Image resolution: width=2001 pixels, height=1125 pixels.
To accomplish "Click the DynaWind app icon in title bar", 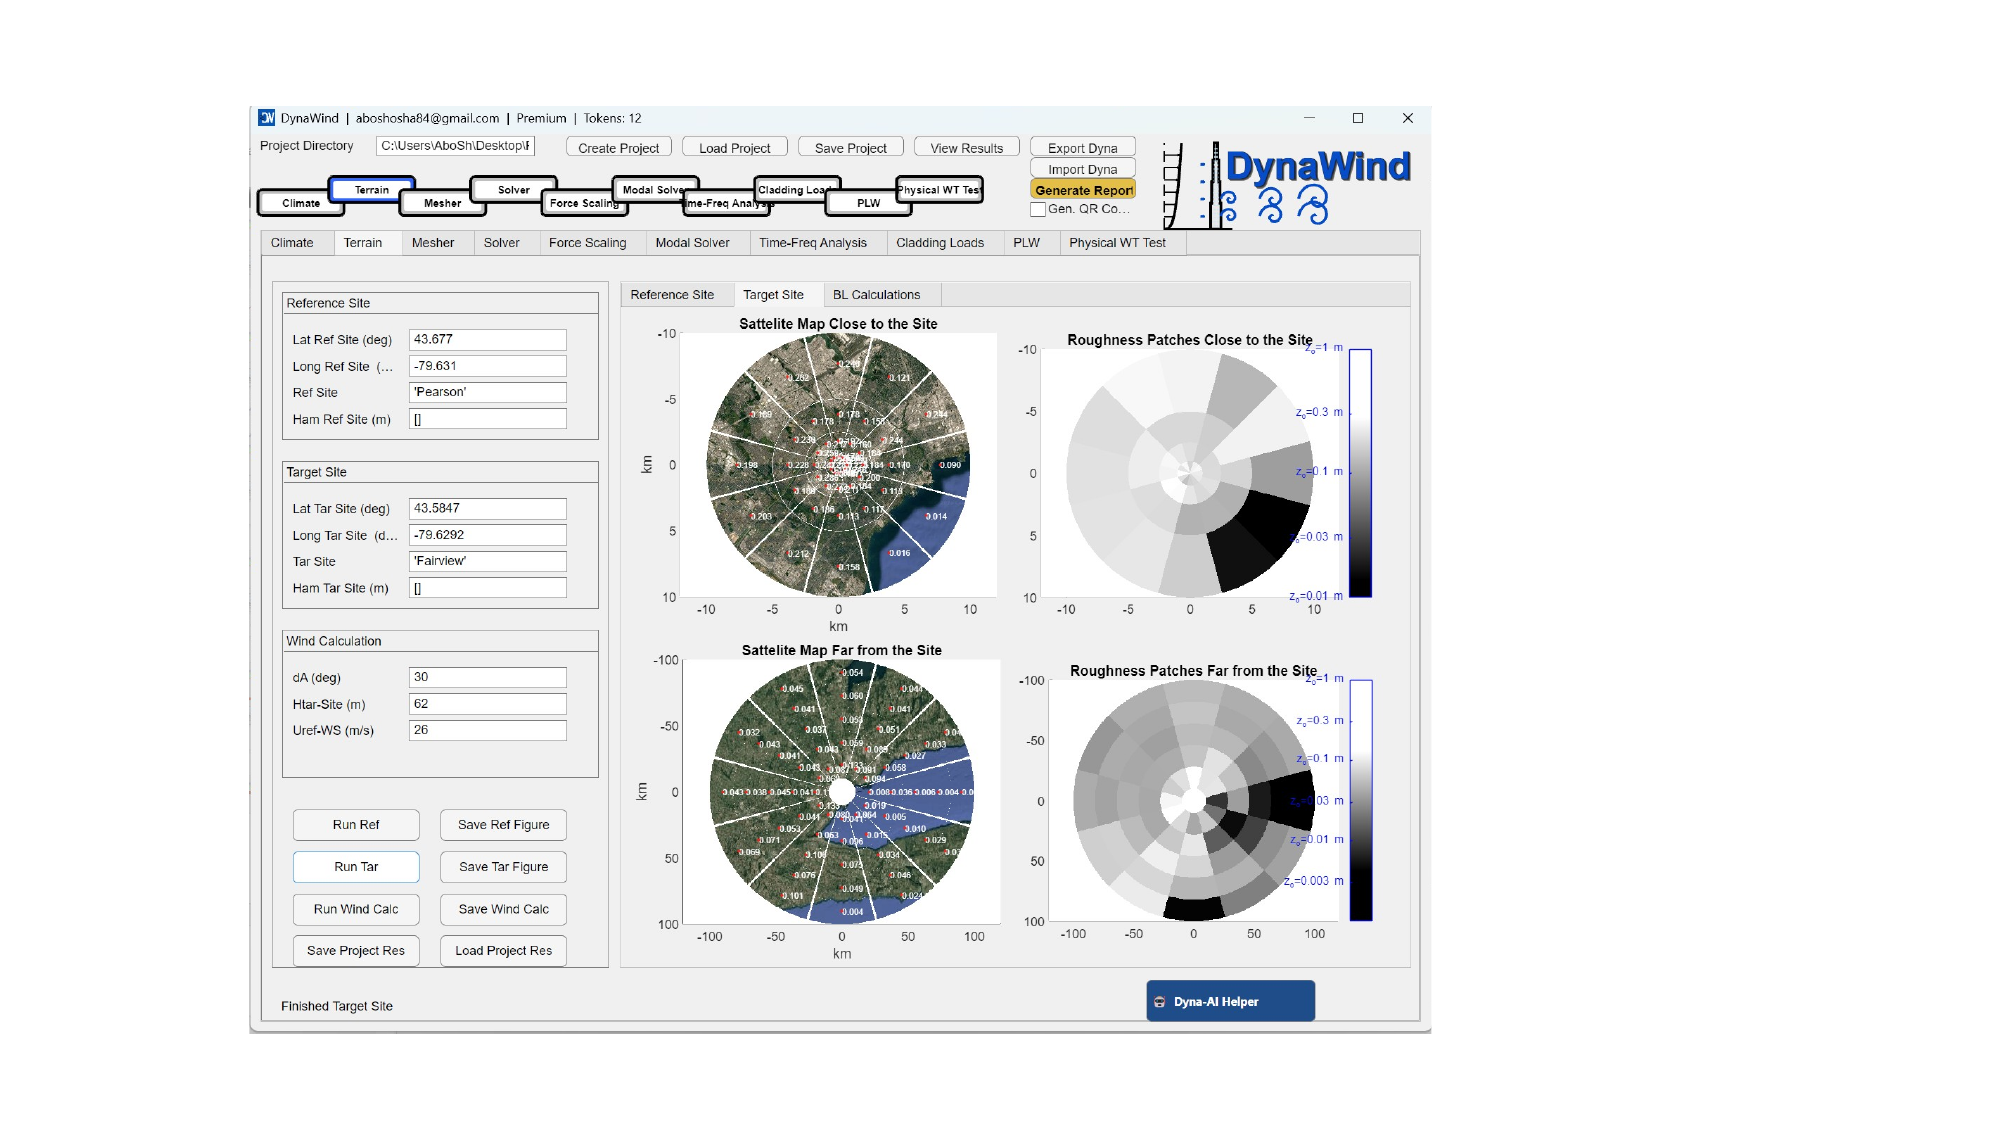I will click(267, 118).
